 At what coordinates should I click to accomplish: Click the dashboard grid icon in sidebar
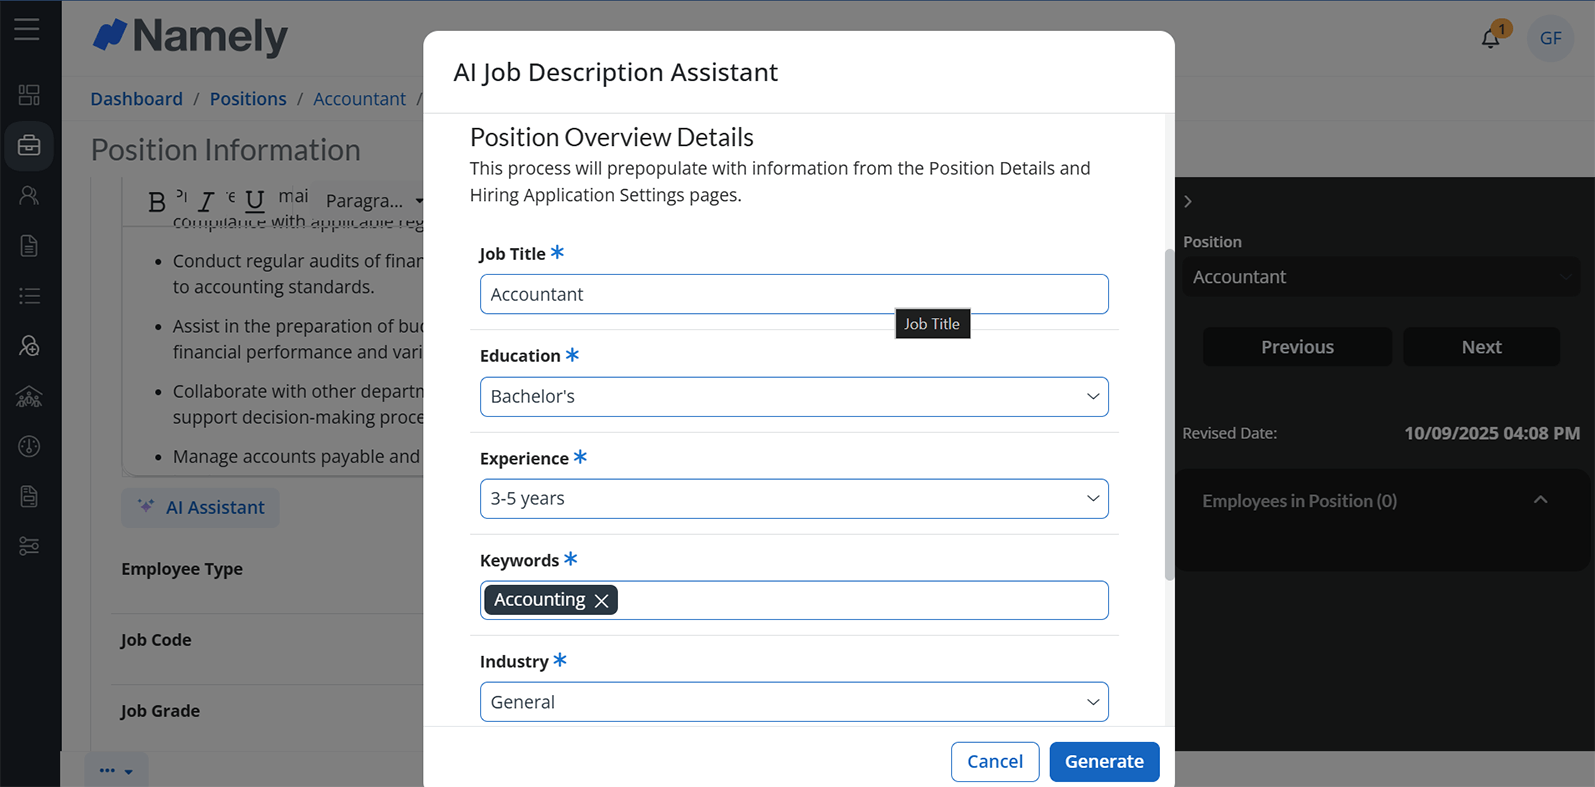(x=29, y=95)
